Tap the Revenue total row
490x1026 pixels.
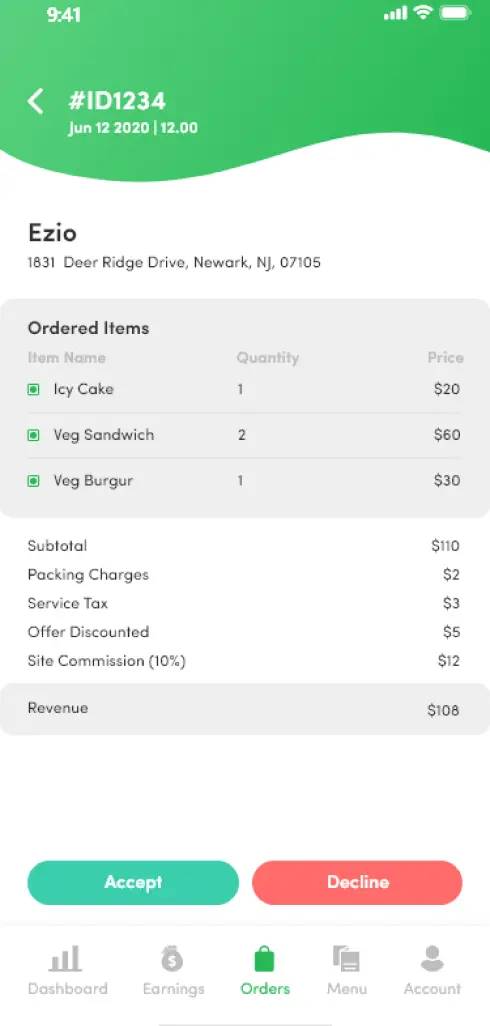(x=245, y=709)
